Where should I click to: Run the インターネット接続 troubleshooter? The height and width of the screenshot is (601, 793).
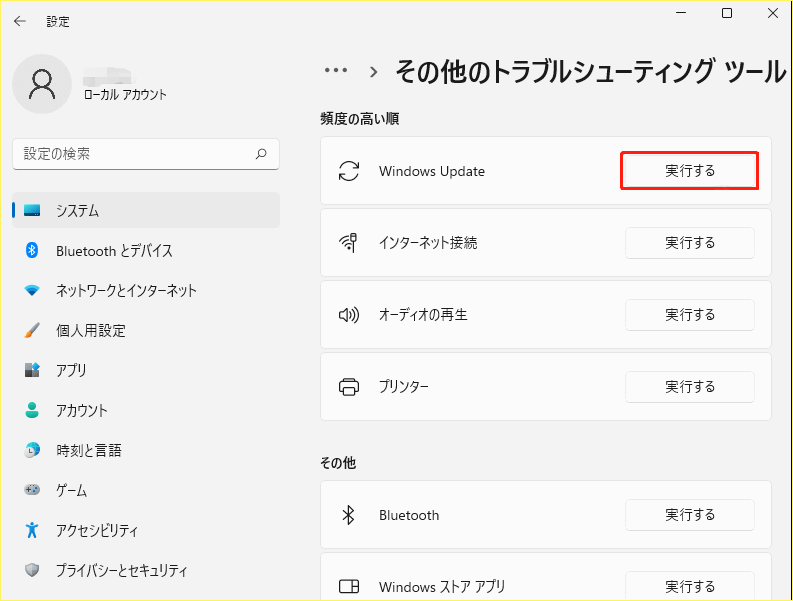tap(690, 243)
